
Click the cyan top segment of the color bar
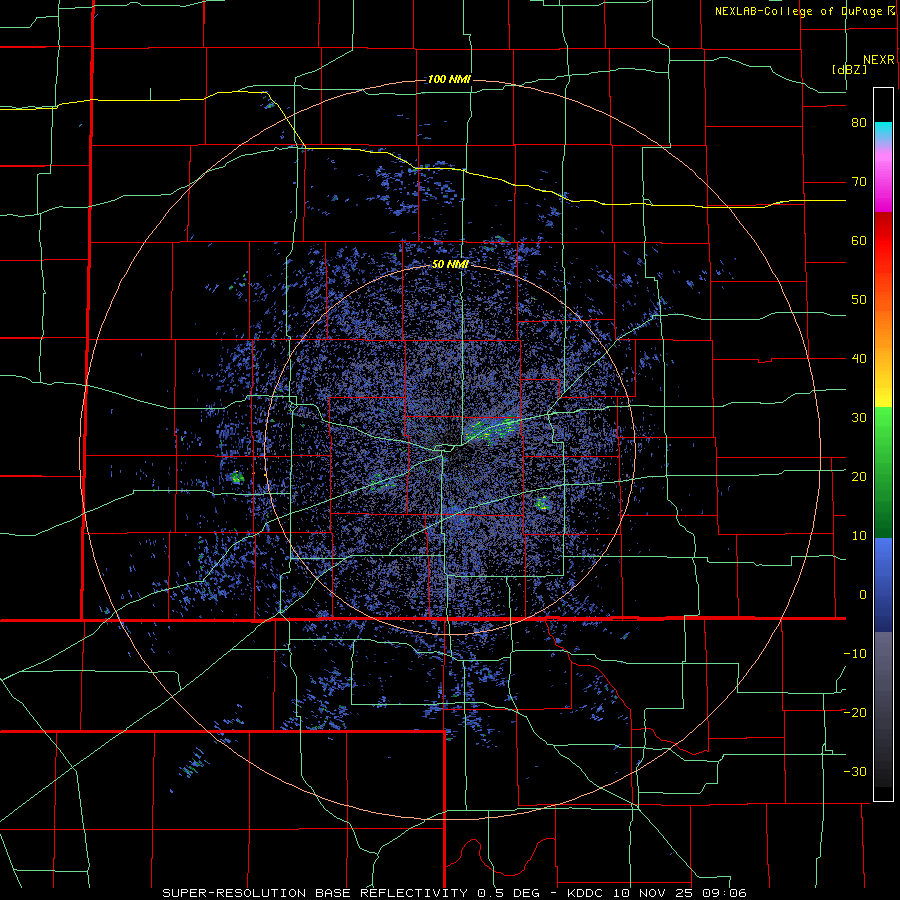[x=883, y=131]
